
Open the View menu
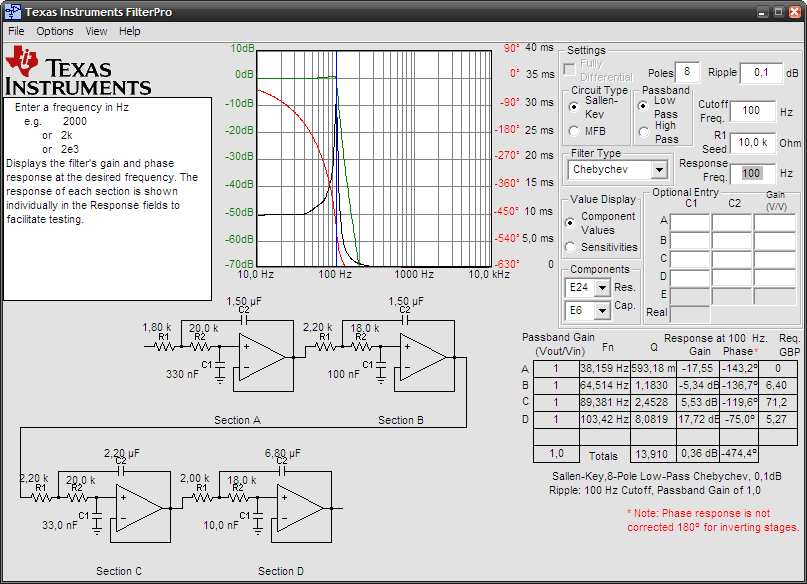click(x=96, y=31)
